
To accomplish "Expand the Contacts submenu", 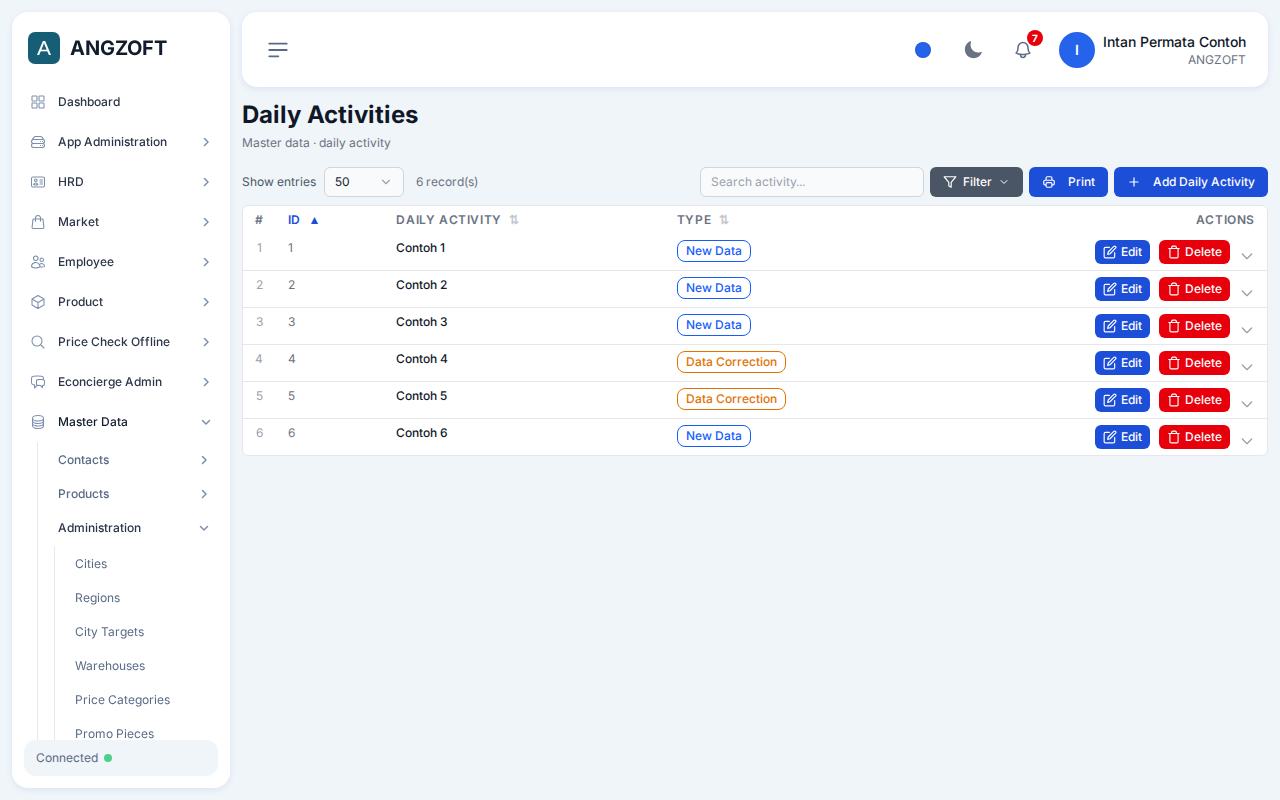I will pos(134,460).
